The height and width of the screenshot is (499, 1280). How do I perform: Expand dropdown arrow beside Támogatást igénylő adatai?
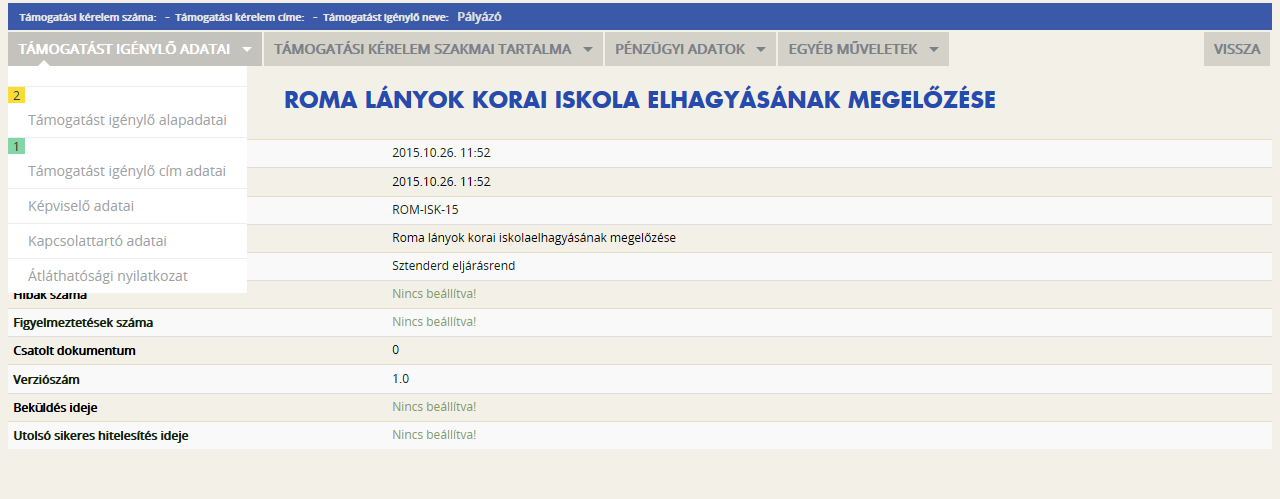tap(246, 49)
